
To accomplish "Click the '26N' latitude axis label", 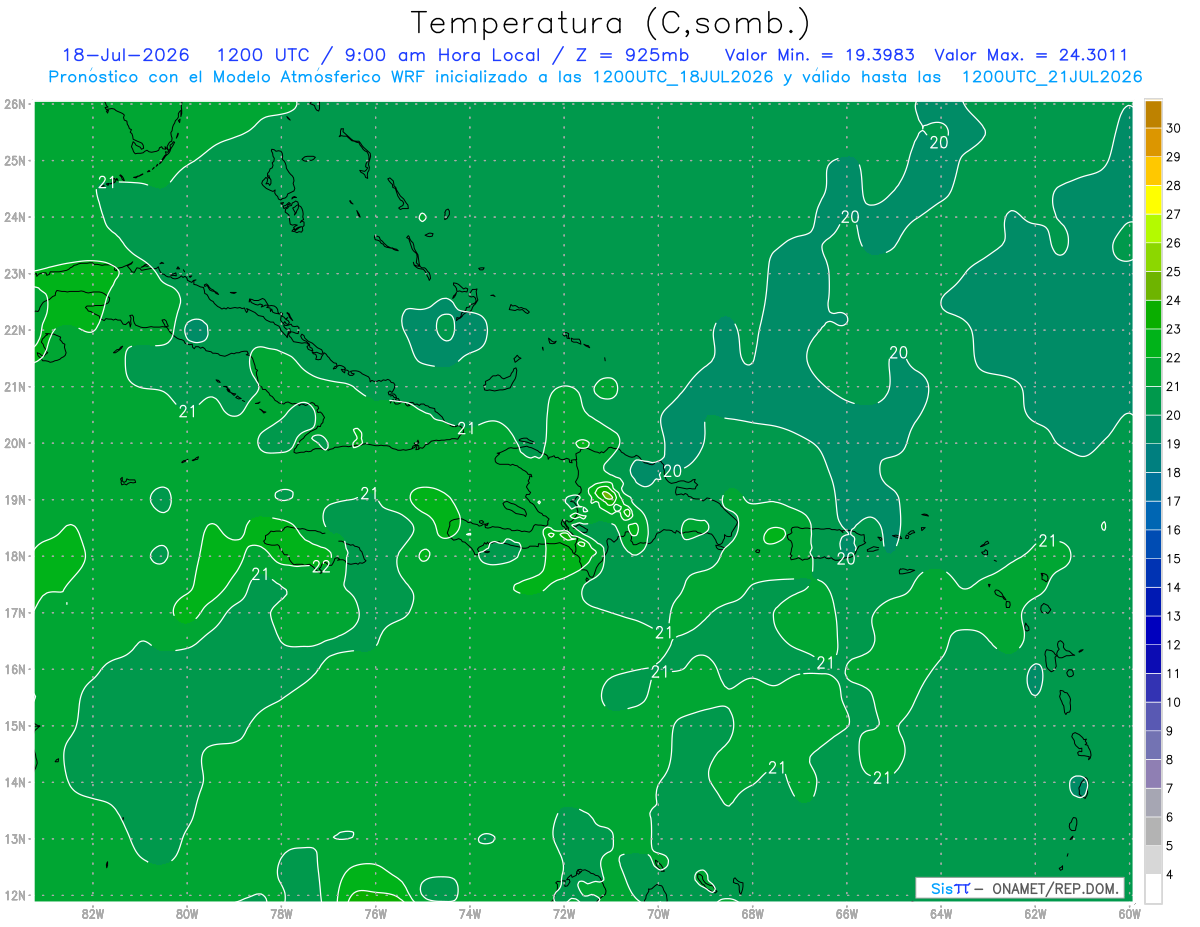I will 14,104.
